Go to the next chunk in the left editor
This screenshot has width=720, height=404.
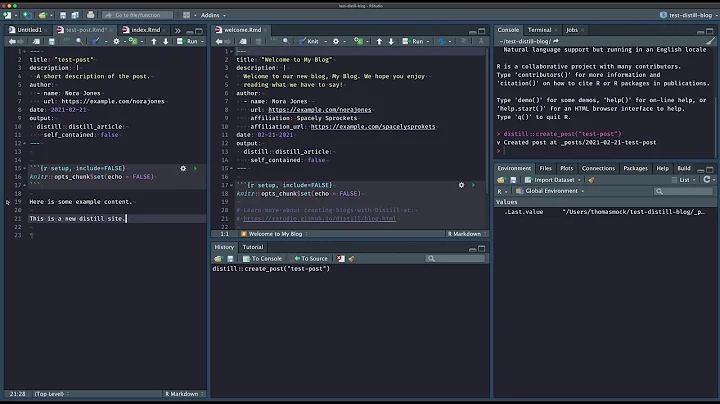[166, 41]
